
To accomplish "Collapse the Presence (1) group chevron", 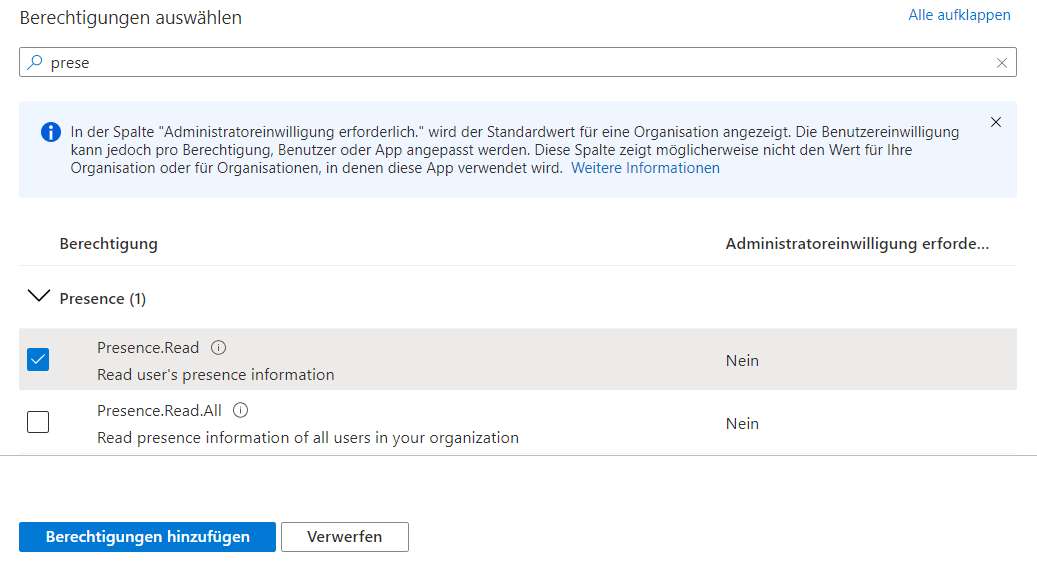I will 38,296.
